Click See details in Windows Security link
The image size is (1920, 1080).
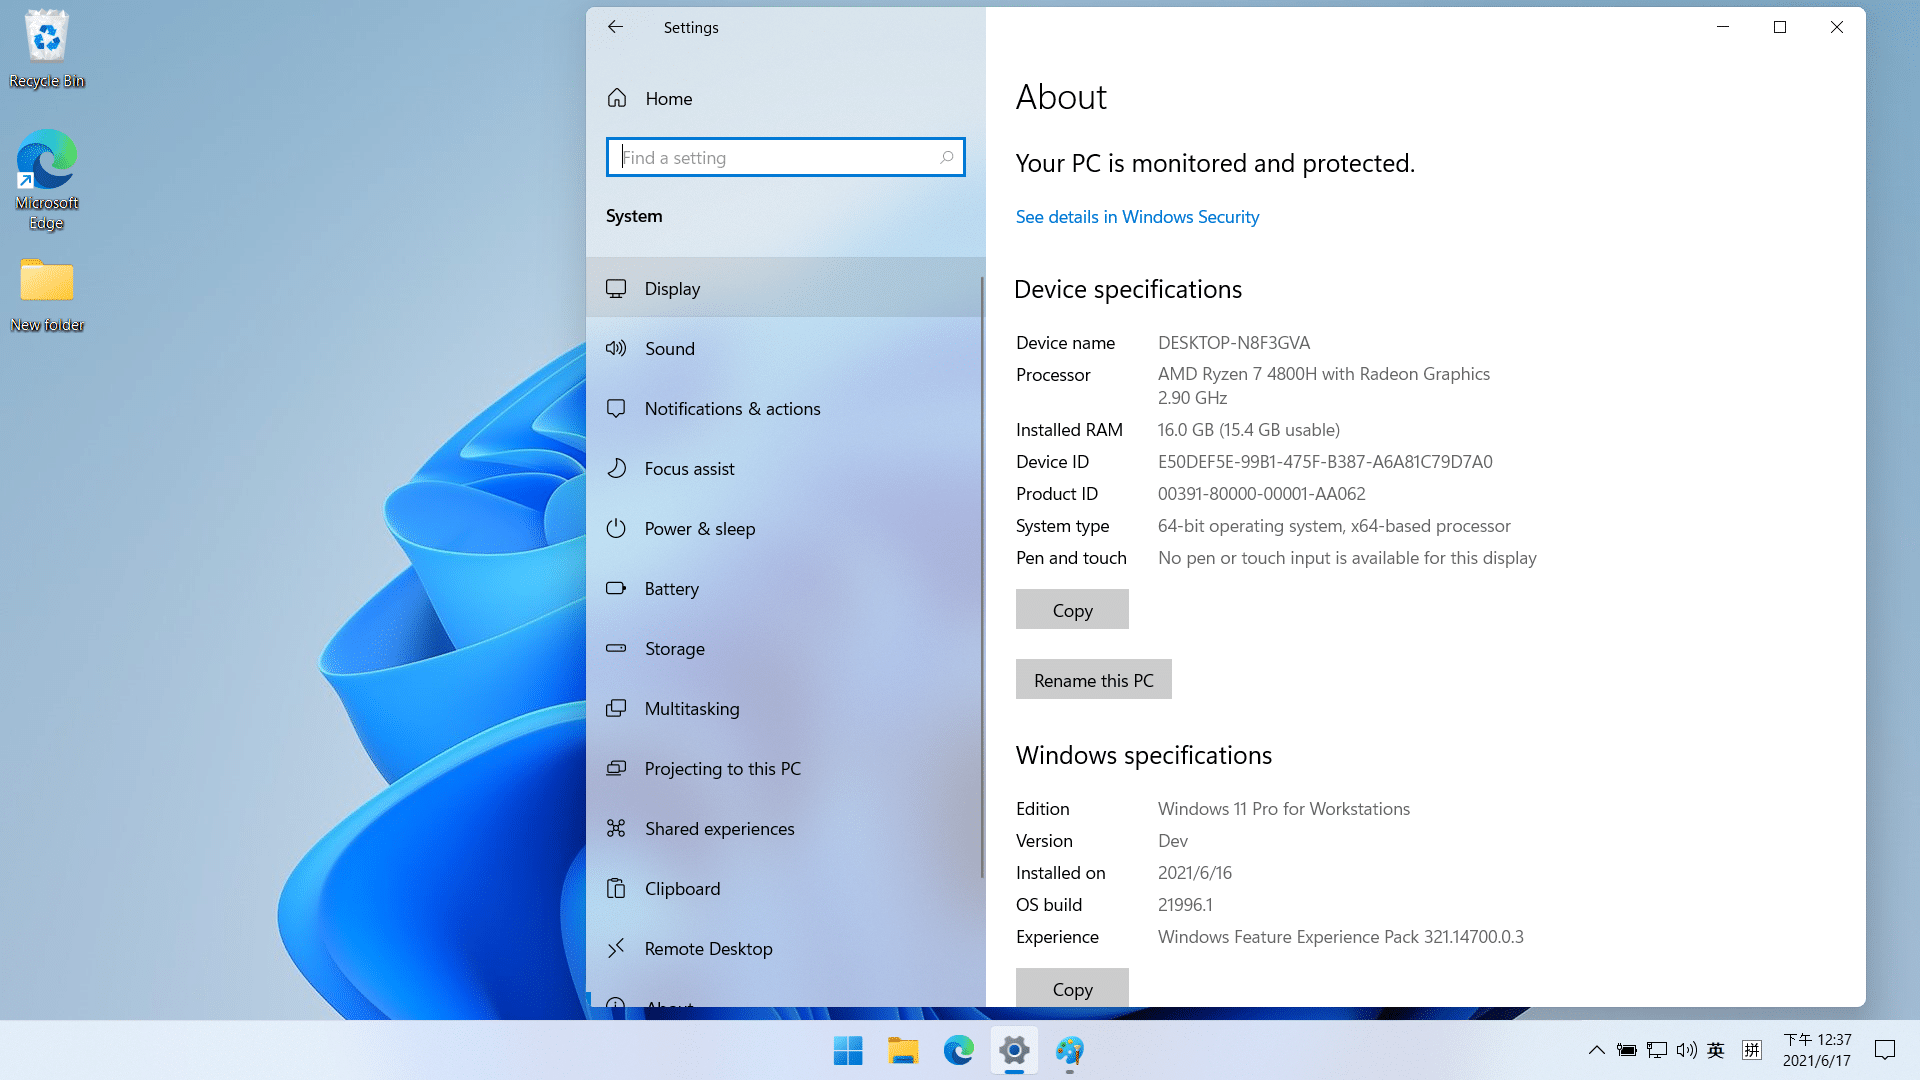click(1137, 217)
